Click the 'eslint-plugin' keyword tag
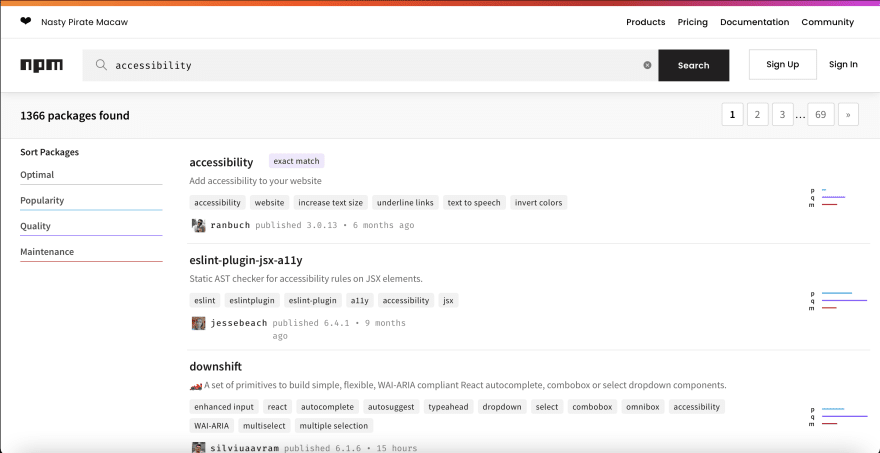This screenshot has width=880, height=453. (x=313, y=300)
